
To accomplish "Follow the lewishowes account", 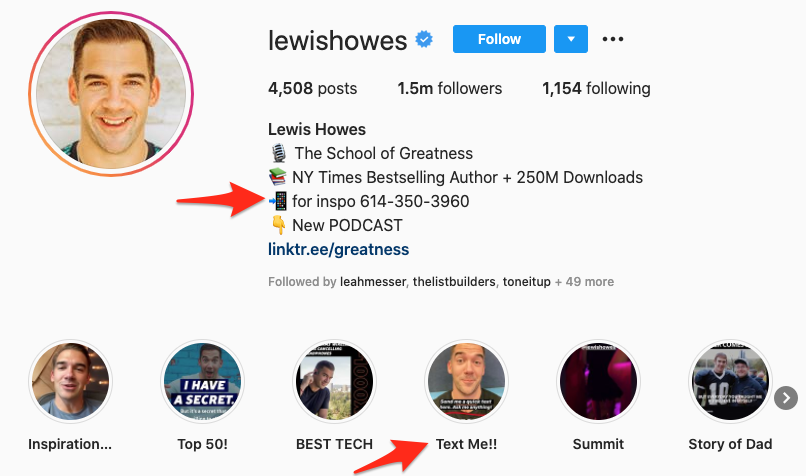I will point(499,39).
